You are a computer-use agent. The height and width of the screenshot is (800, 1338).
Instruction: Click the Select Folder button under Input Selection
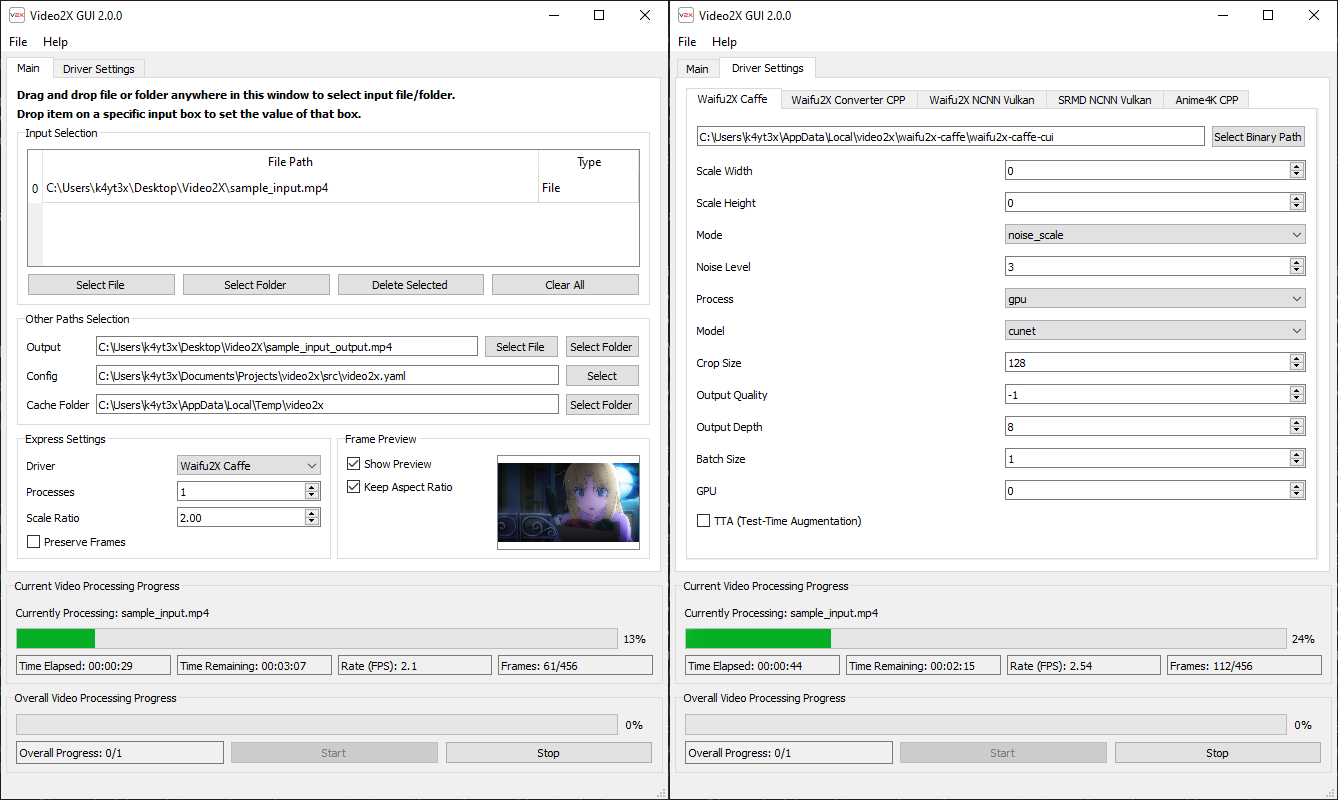256,285
